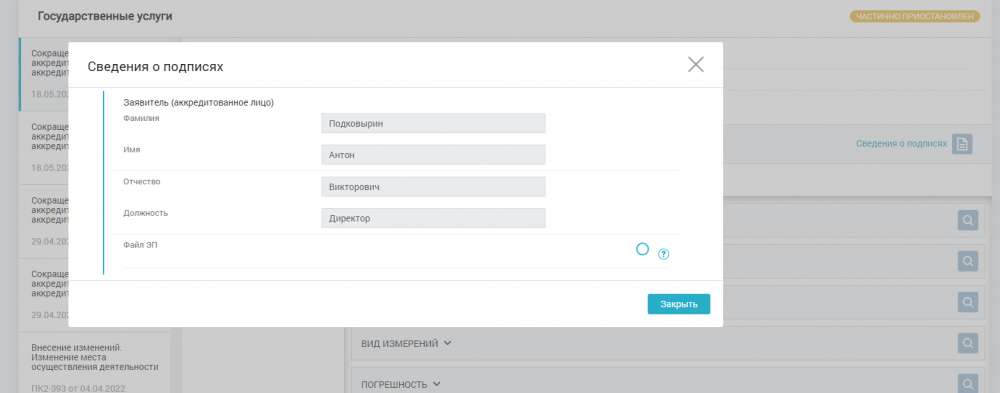Click the Файл ЭП label
This screenshot has width=1000, height=393.
pos(140,244)
